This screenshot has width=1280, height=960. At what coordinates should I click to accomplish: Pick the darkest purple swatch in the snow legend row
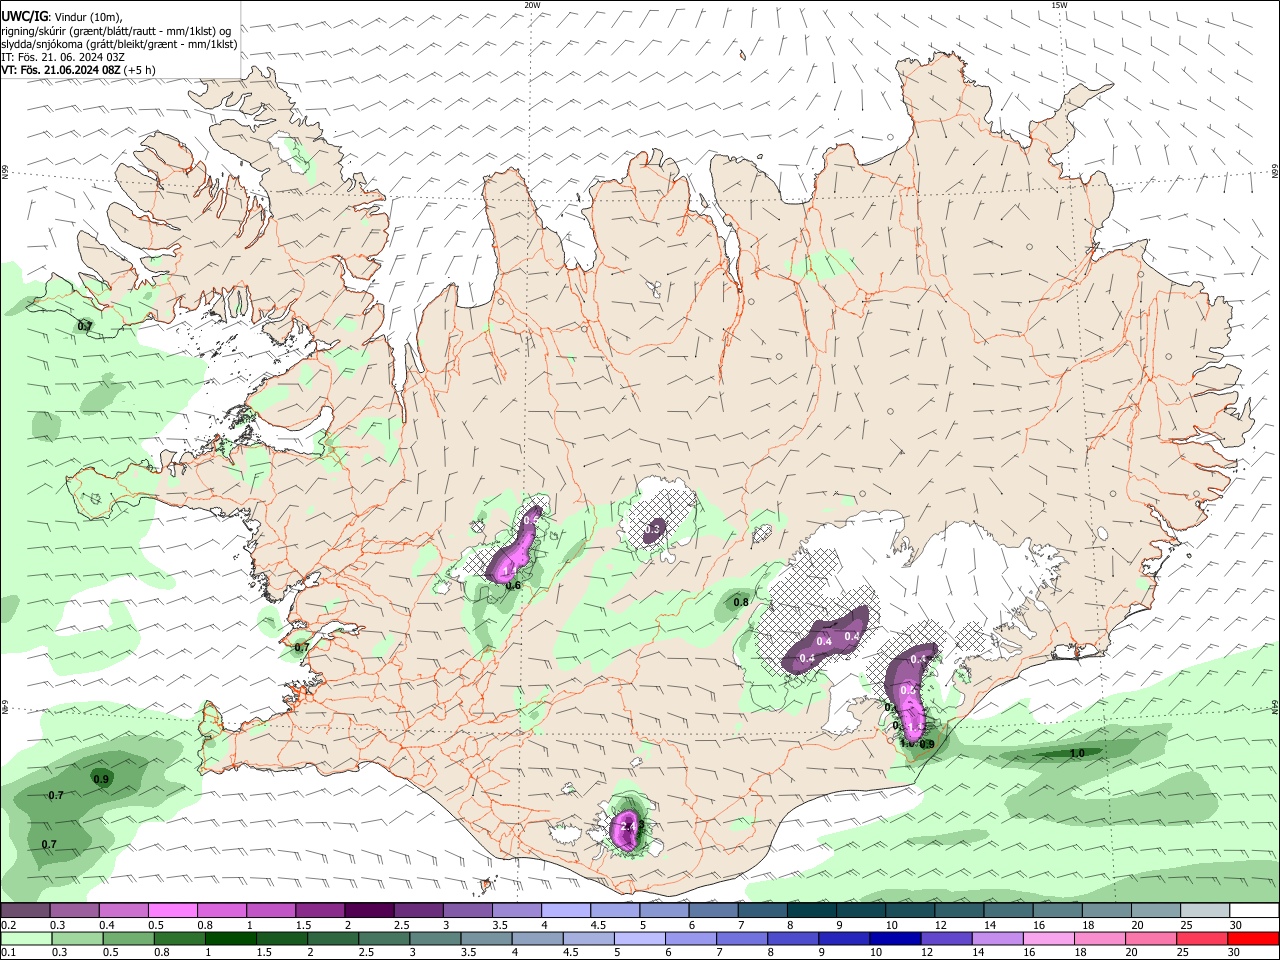pyautogui.click(x=368, y=910)
